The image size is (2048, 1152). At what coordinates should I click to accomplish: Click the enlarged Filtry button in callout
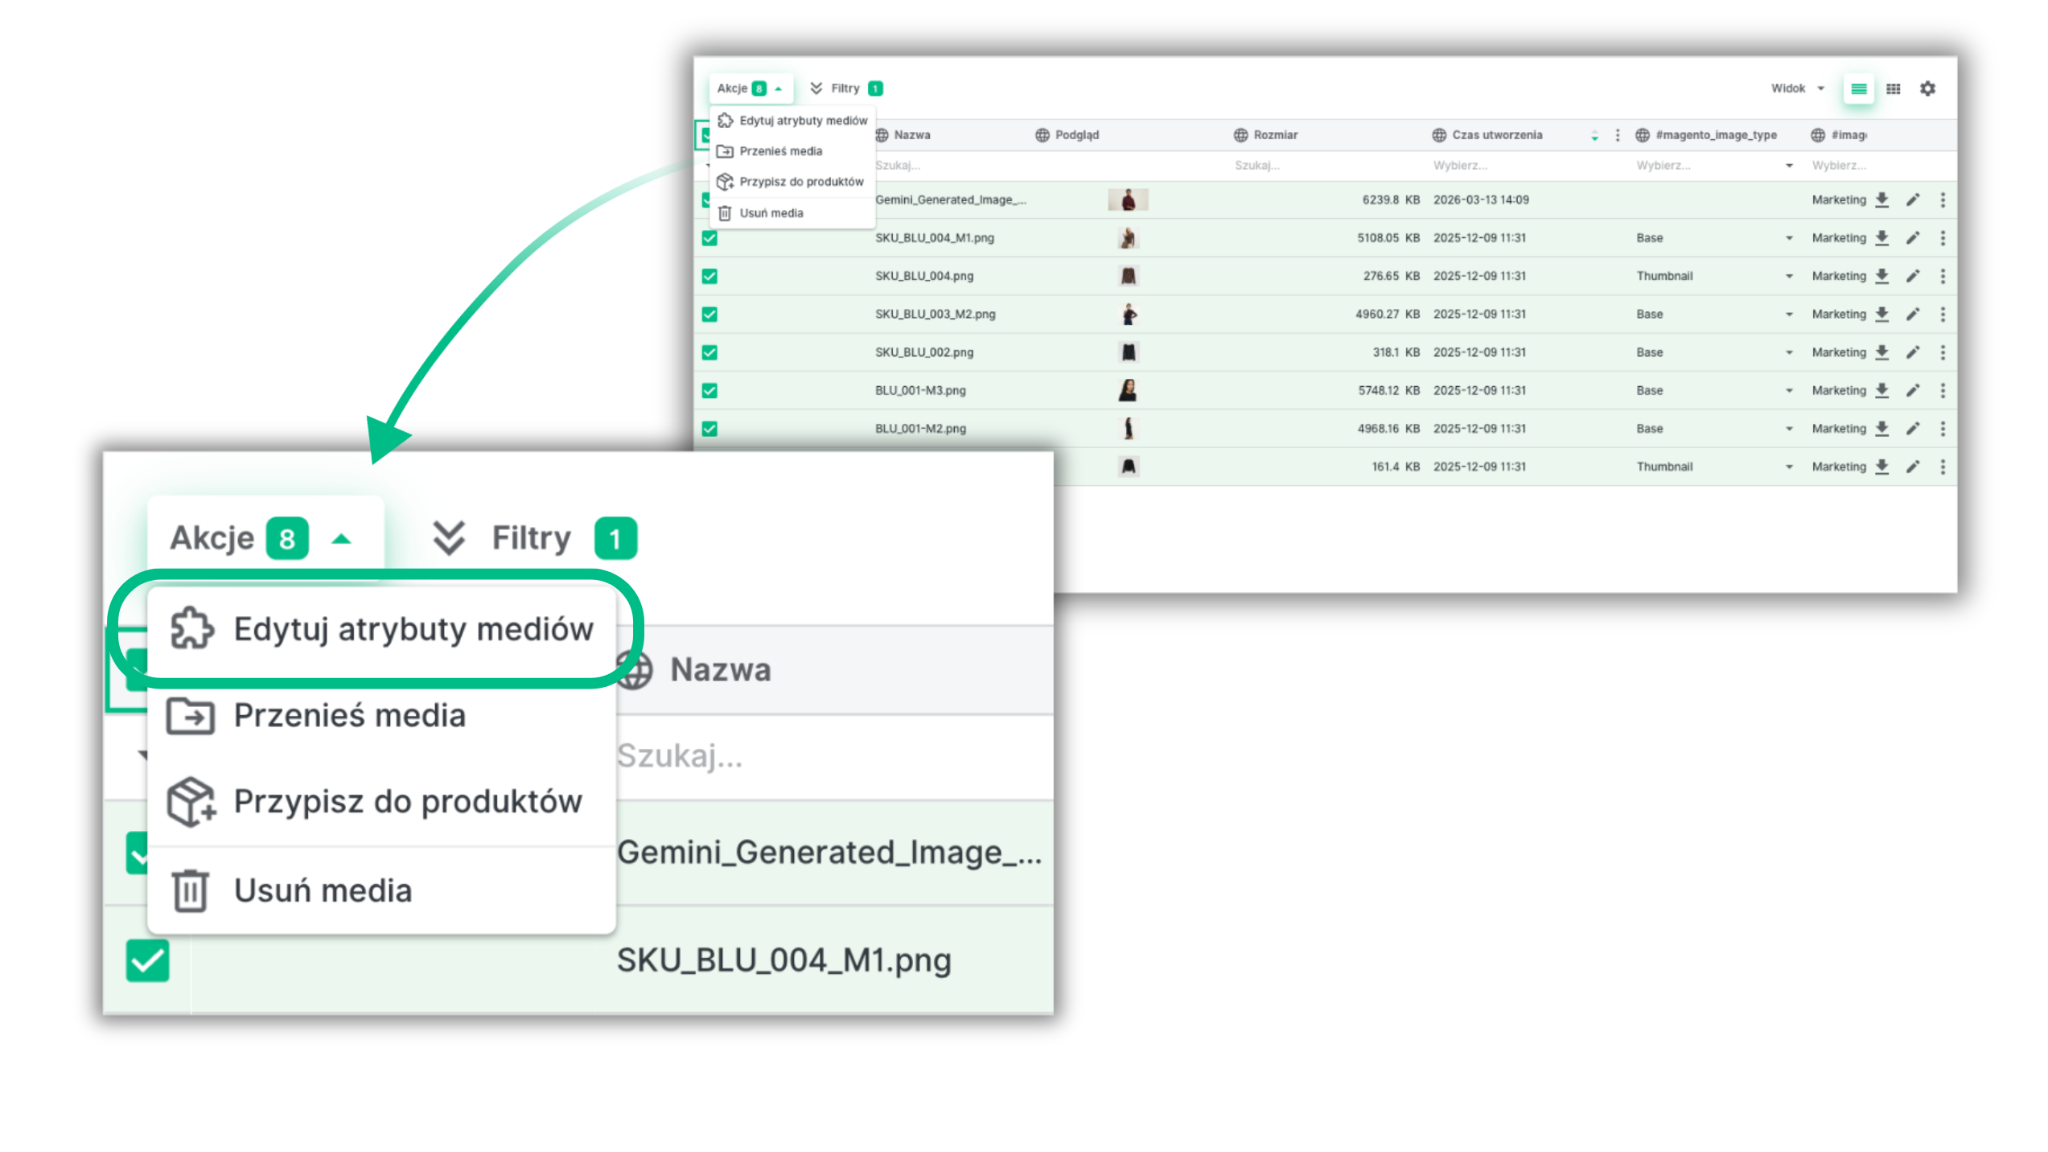(x=533, y=538)
